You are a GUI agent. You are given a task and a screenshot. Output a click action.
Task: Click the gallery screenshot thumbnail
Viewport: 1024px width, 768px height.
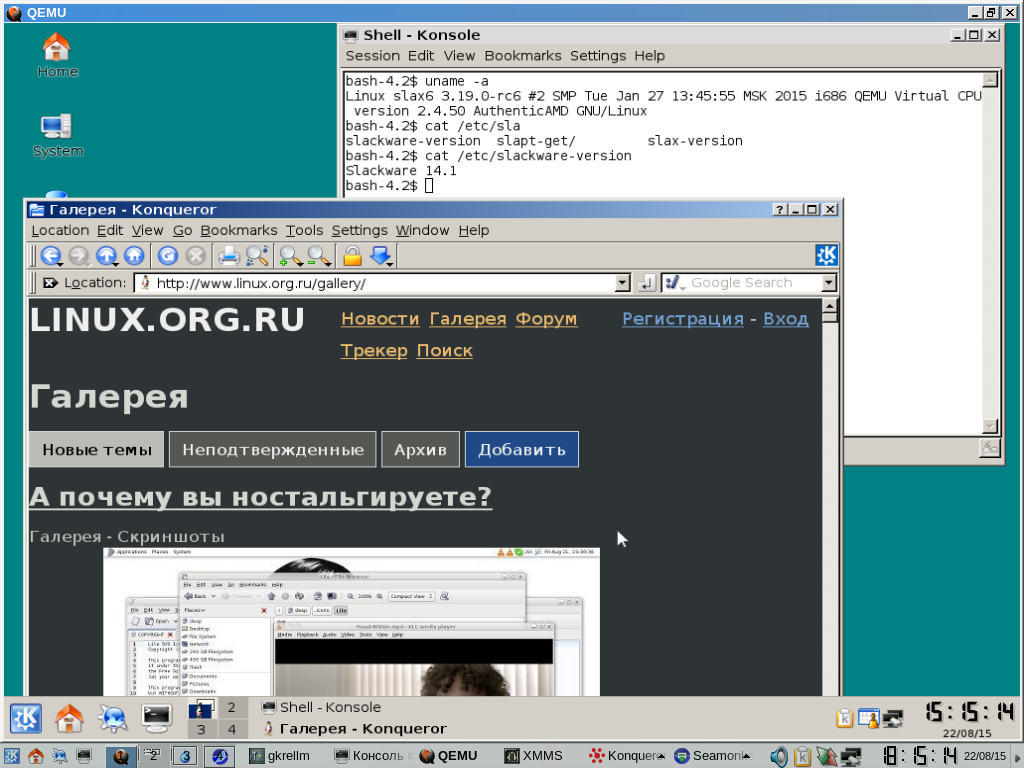351,622
